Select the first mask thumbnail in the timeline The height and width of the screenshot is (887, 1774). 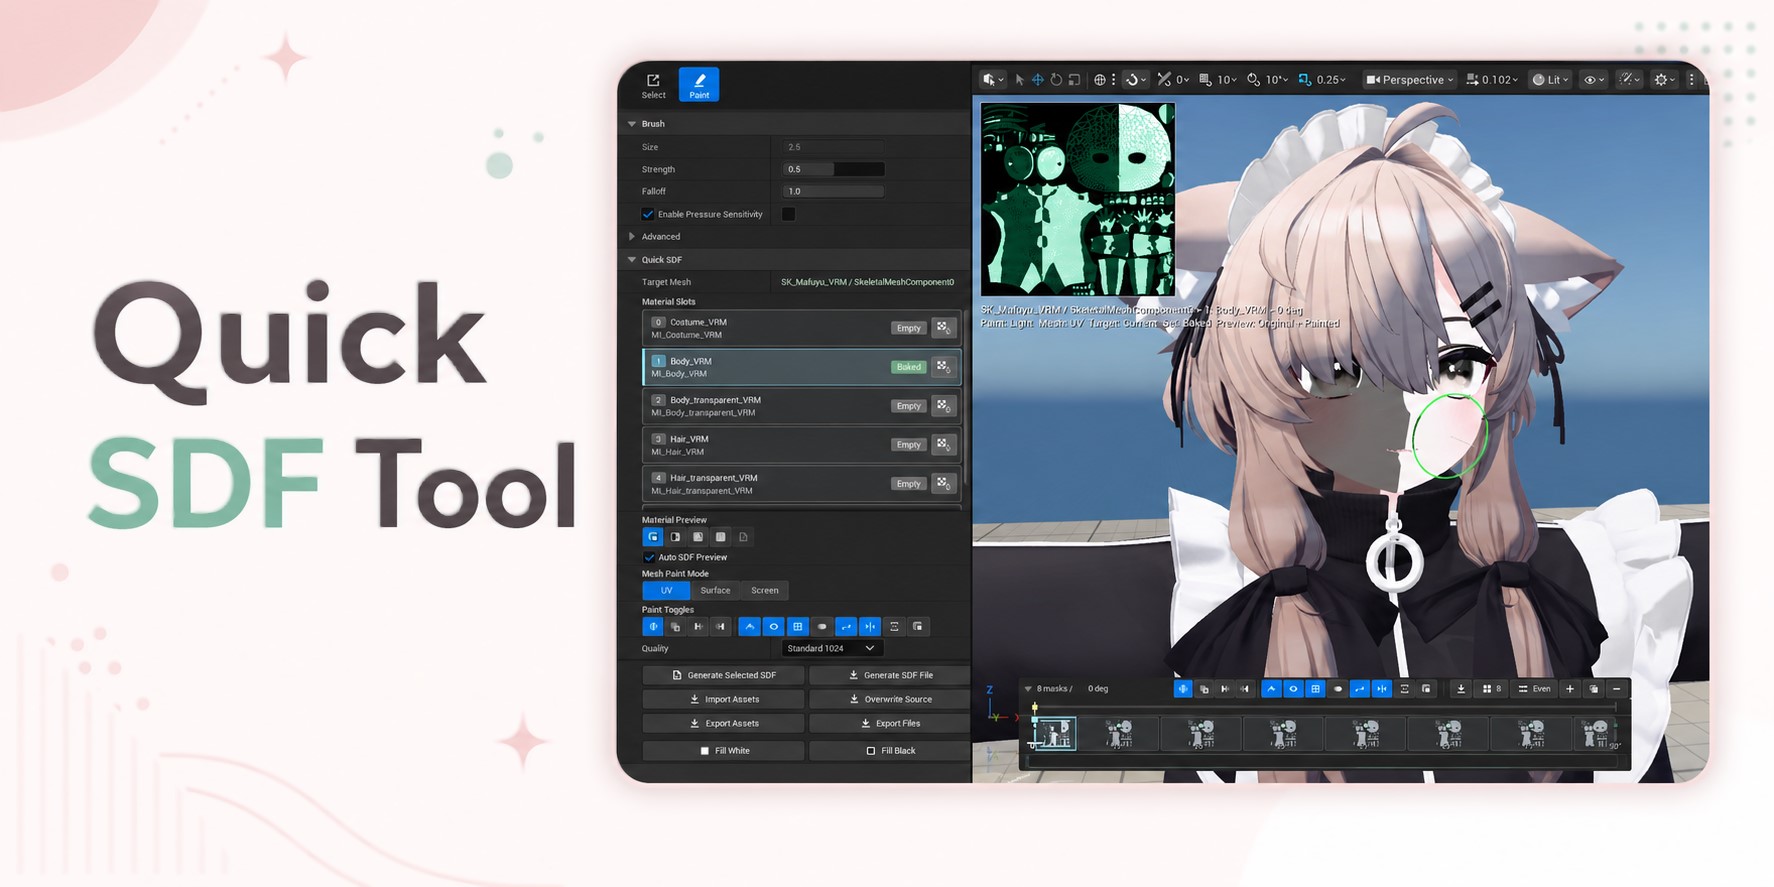coord(1053,734)
